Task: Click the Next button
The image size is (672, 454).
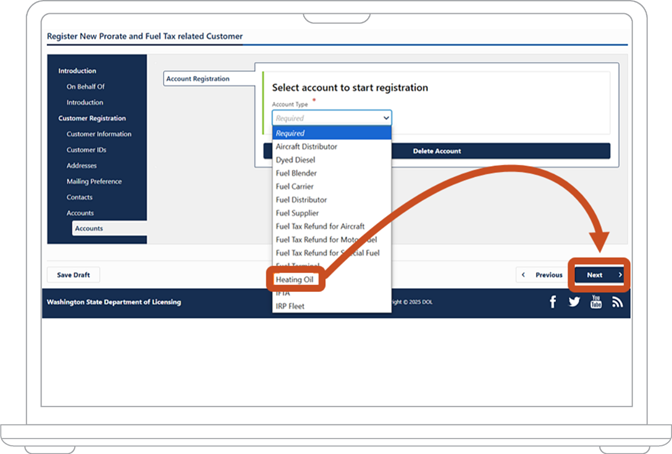Action: pyautogui.click(x=599, y=275)
